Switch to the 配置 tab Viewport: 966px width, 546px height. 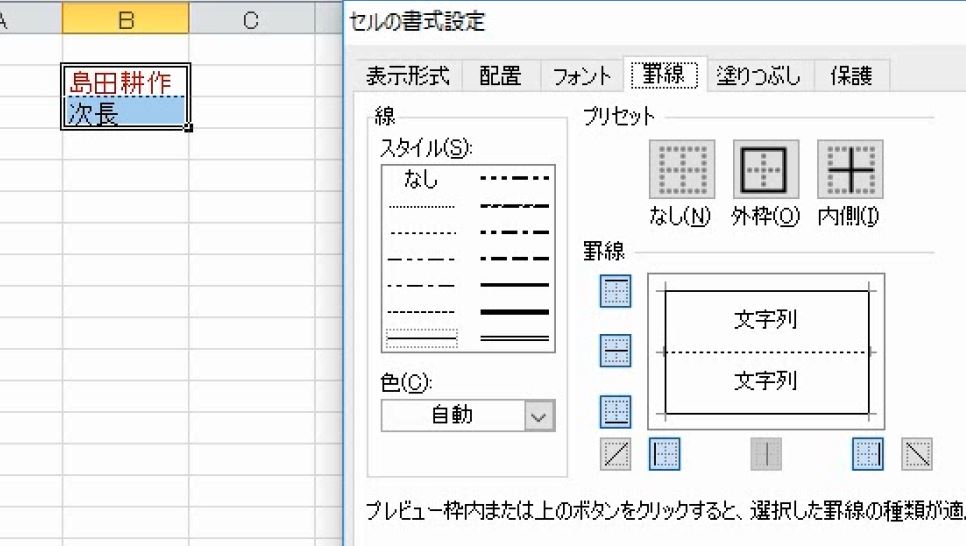(x=500, y=76)
